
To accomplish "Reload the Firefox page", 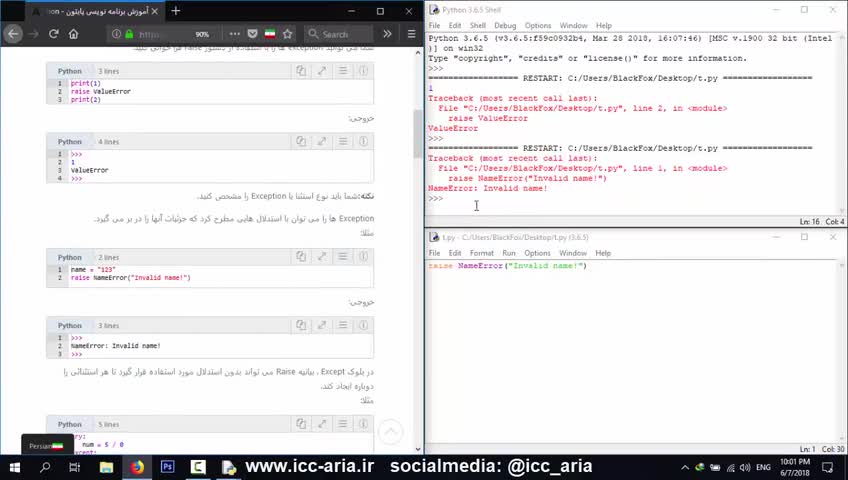I will (x=53, y=34).
